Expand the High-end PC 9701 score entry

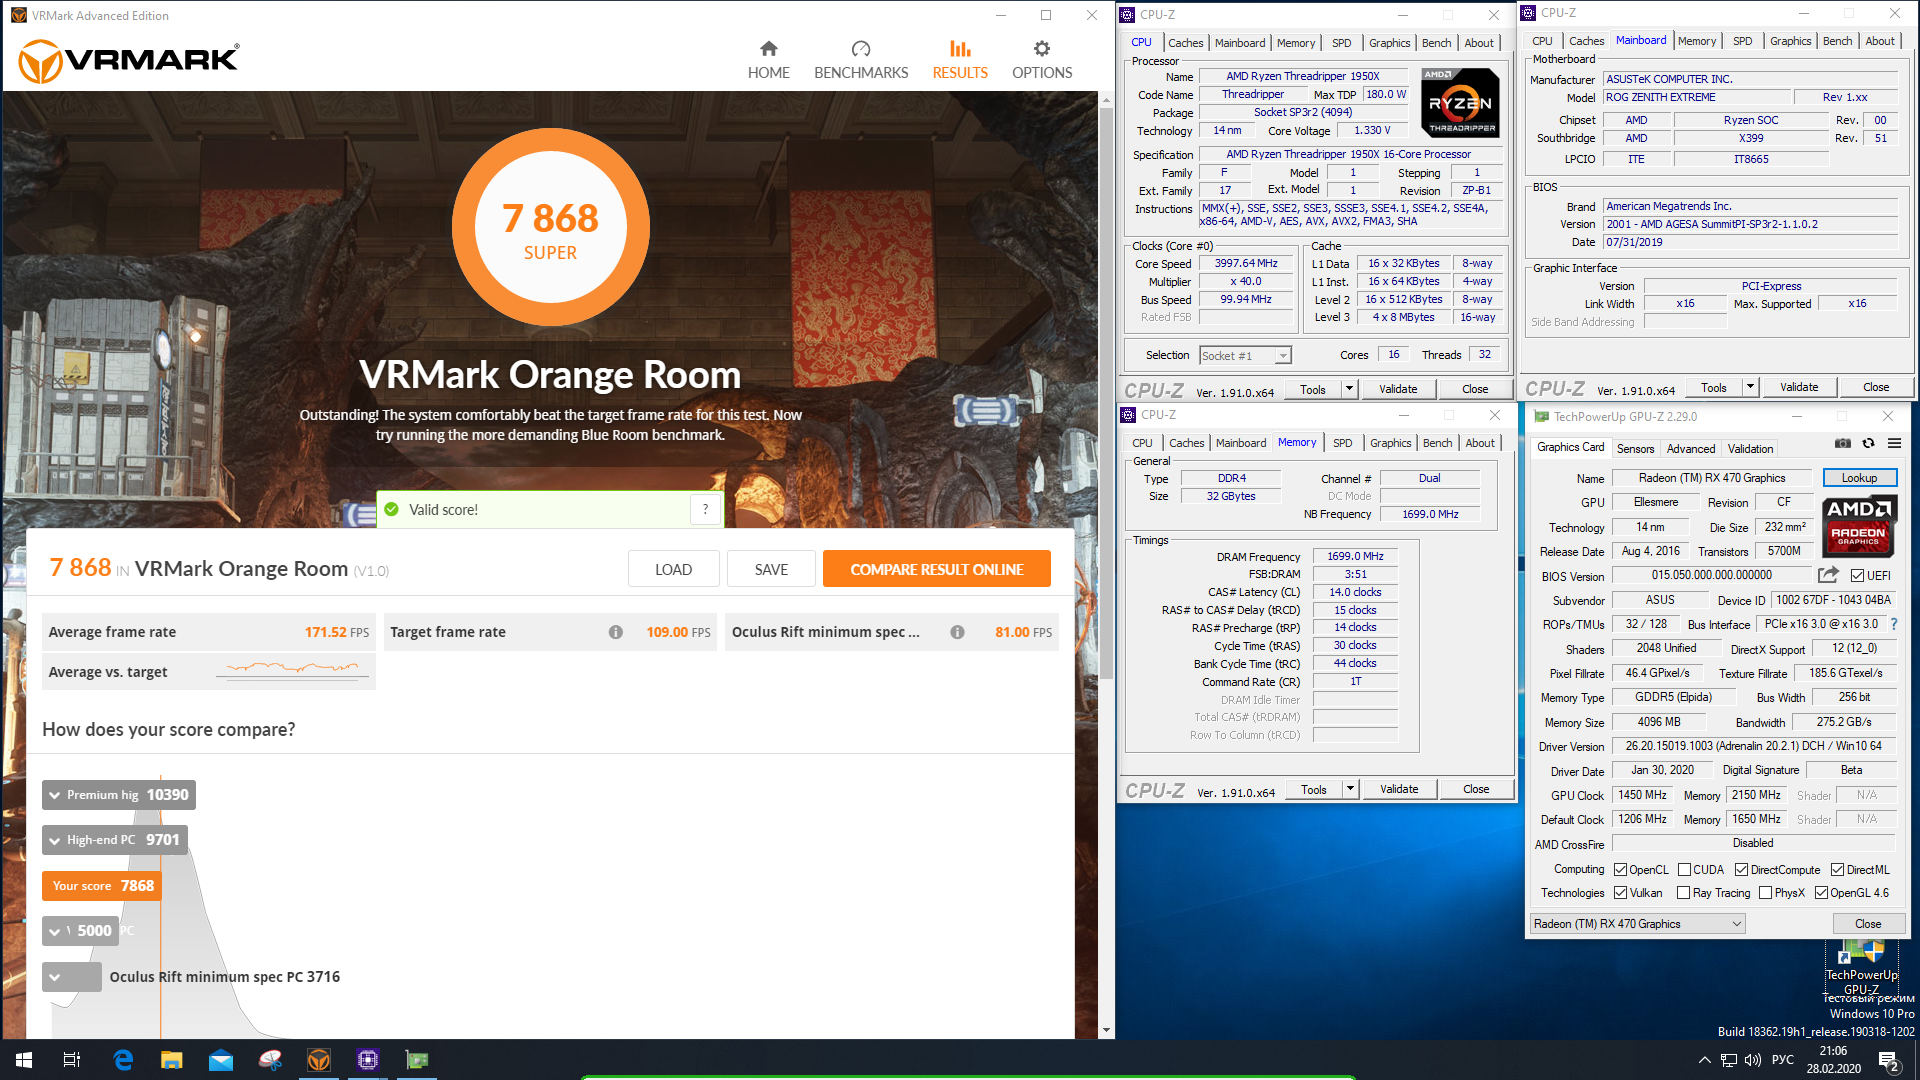point(115,840)
